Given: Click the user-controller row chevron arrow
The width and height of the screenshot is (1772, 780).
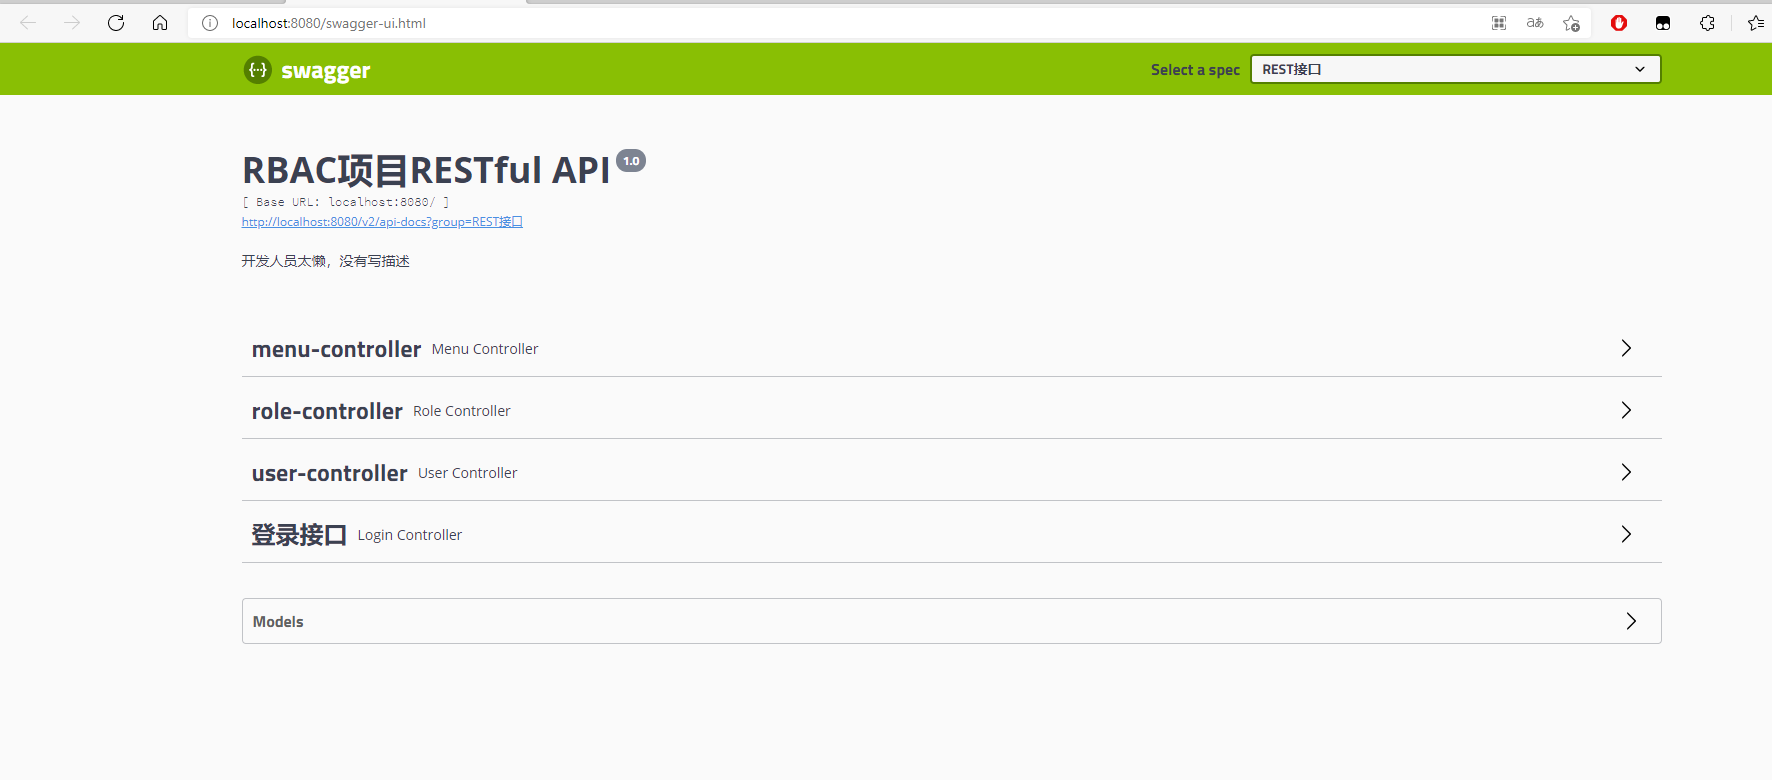Looking at the screenshot, I should pos(1626,472).
